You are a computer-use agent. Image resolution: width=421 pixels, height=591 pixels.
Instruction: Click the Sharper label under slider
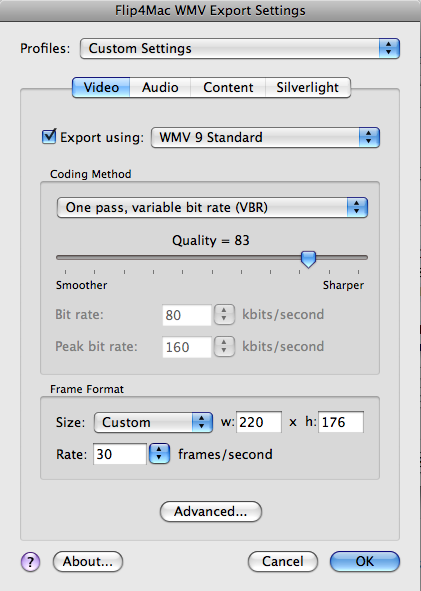point(343,285)
